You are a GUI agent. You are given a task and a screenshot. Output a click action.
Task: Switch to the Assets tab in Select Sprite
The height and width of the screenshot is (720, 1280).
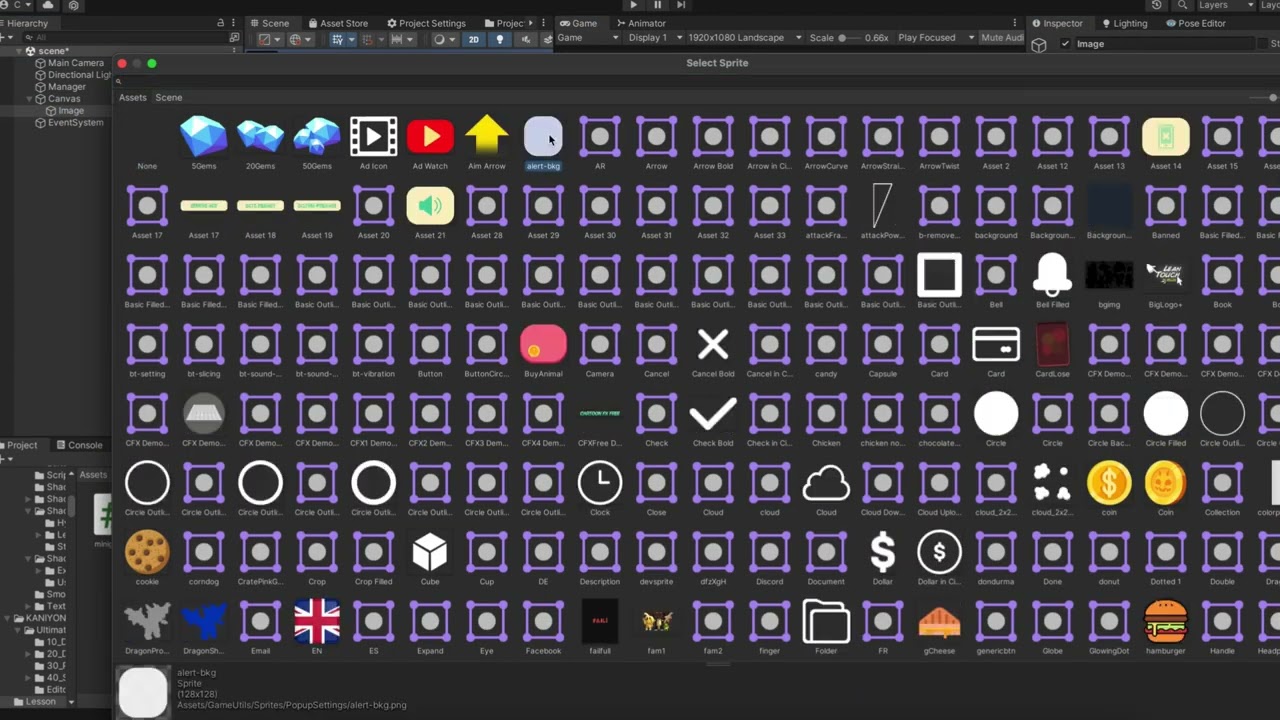click(133, 98)
